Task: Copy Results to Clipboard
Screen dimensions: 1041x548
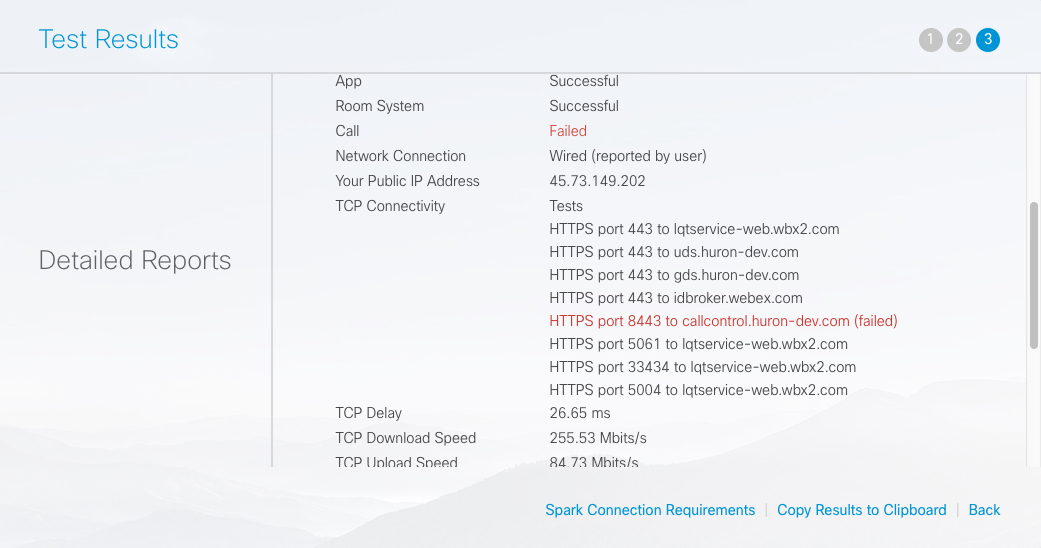Action: 862,510
